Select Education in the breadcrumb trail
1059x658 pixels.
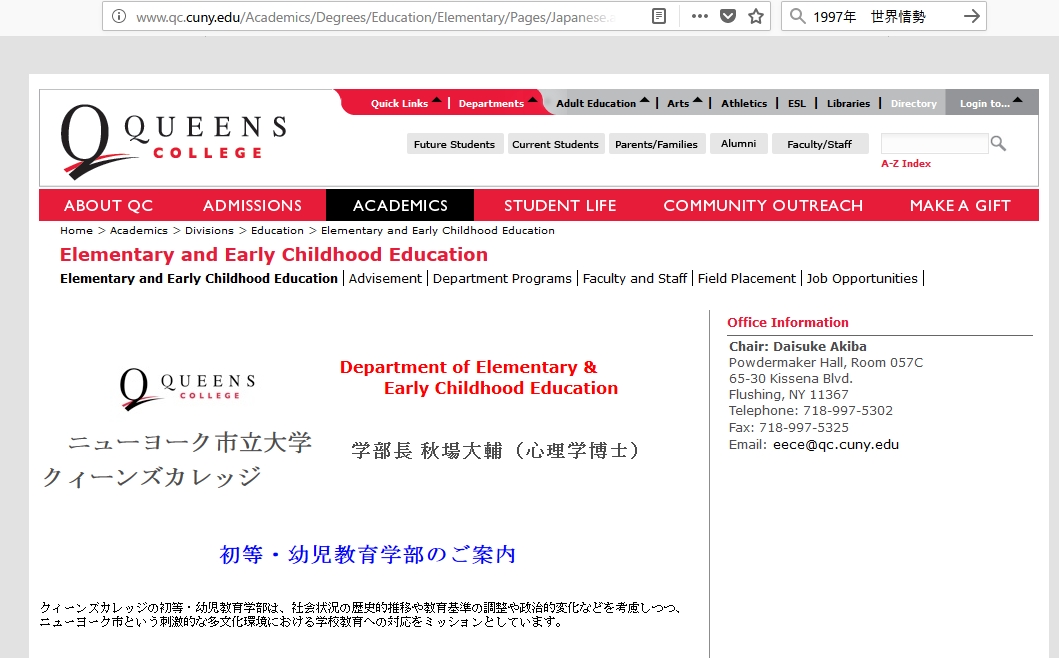pyautogui.click(x=277, y=230)
